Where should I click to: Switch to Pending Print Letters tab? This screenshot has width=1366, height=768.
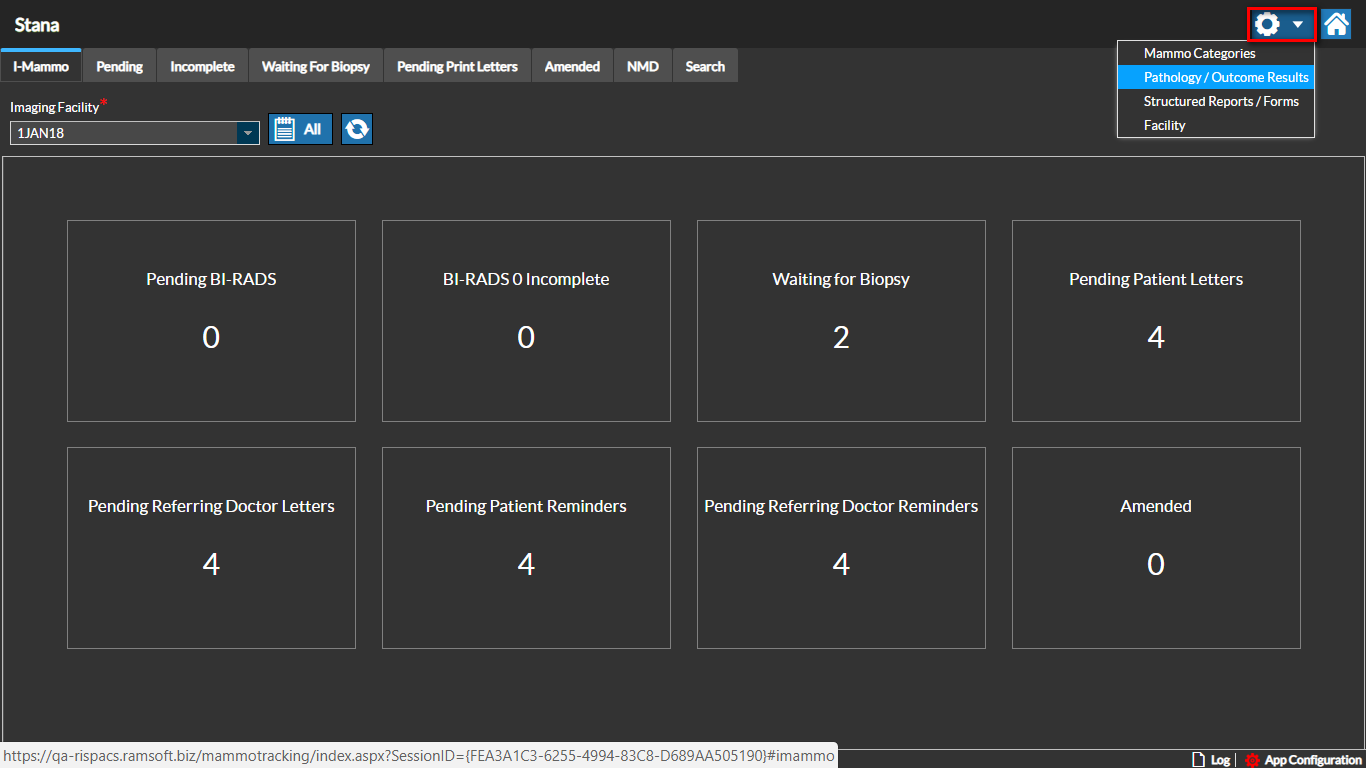pos(457,66)
